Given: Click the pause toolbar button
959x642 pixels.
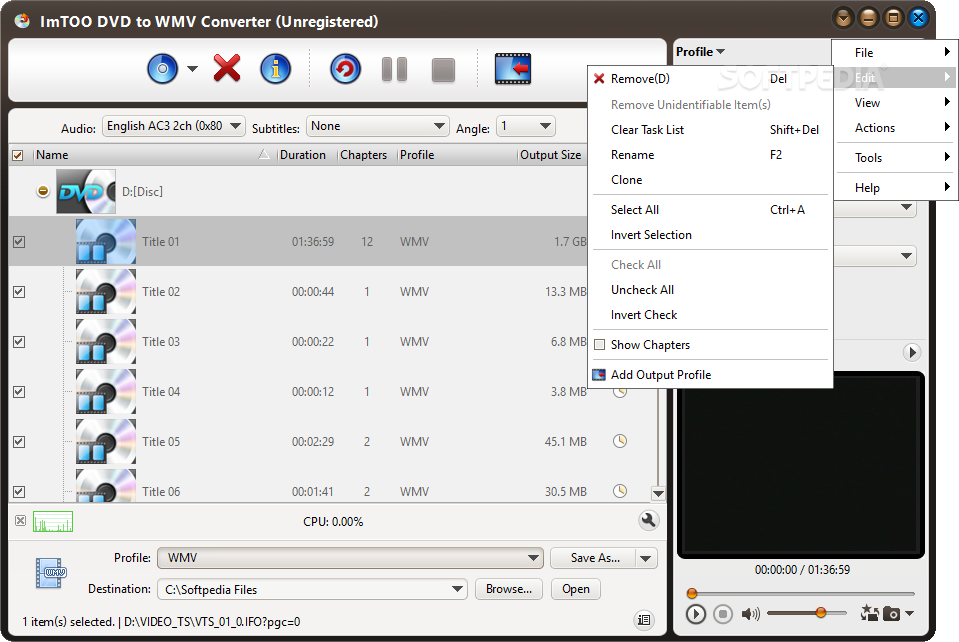Looking at the screenshot, I should click(x=394, y=69).
